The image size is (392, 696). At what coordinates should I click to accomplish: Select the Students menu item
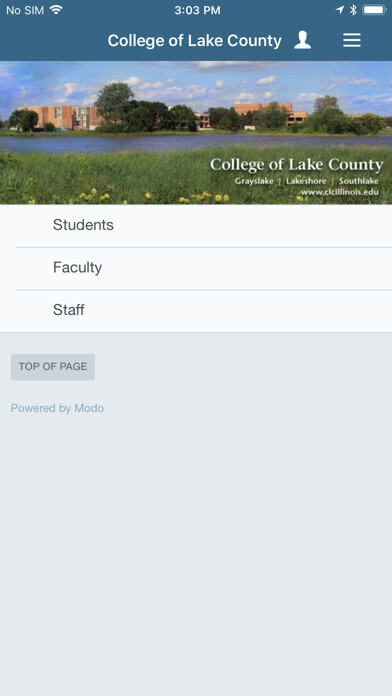point(196,225)
